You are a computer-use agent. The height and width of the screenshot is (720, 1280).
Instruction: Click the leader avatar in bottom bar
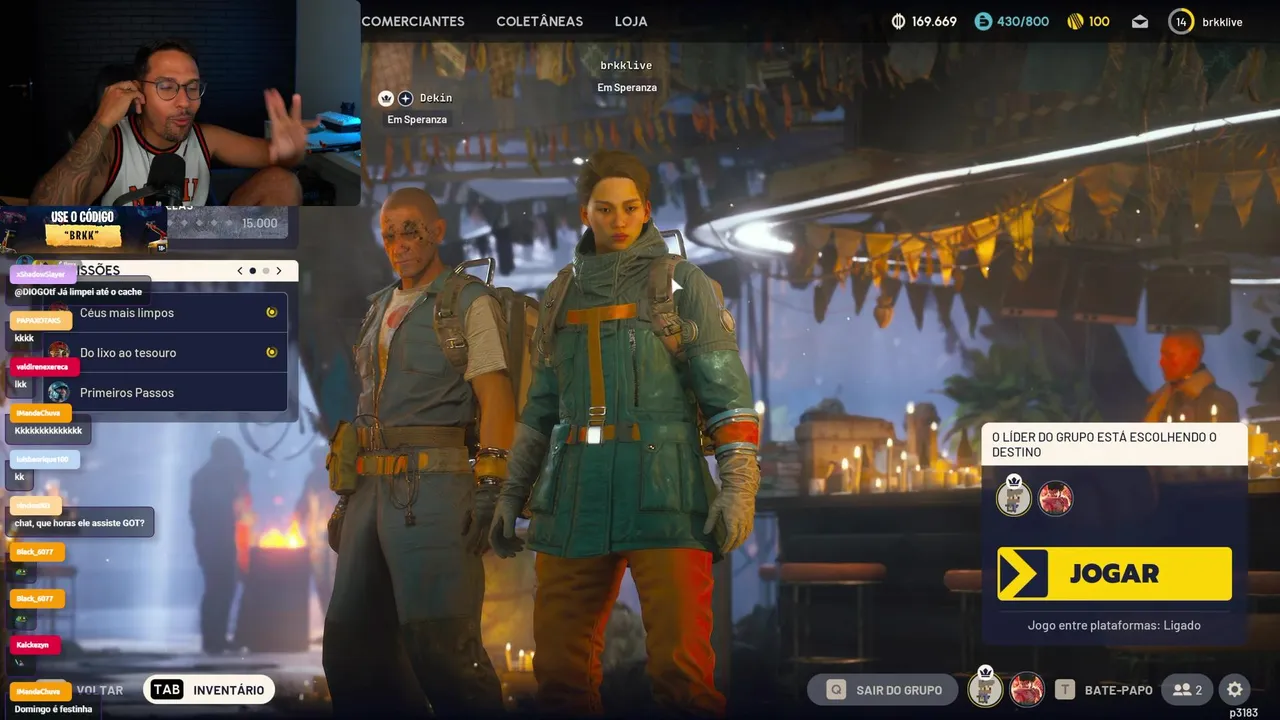tap(986, 689)
